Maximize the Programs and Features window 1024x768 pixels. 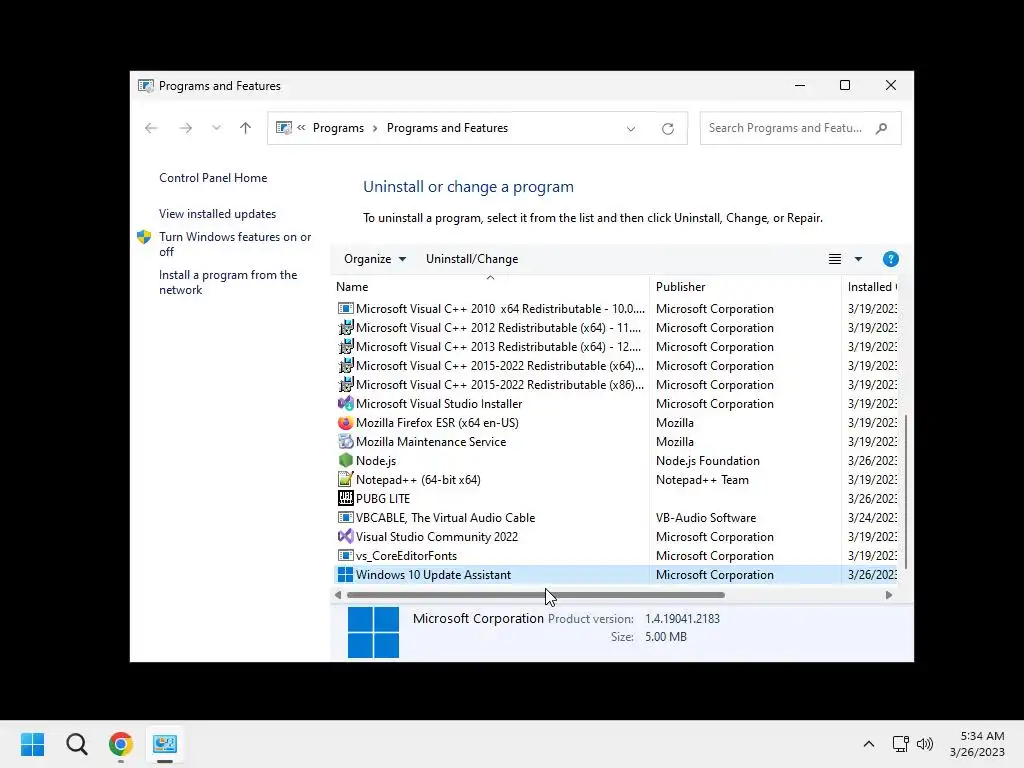pos(844,85)
